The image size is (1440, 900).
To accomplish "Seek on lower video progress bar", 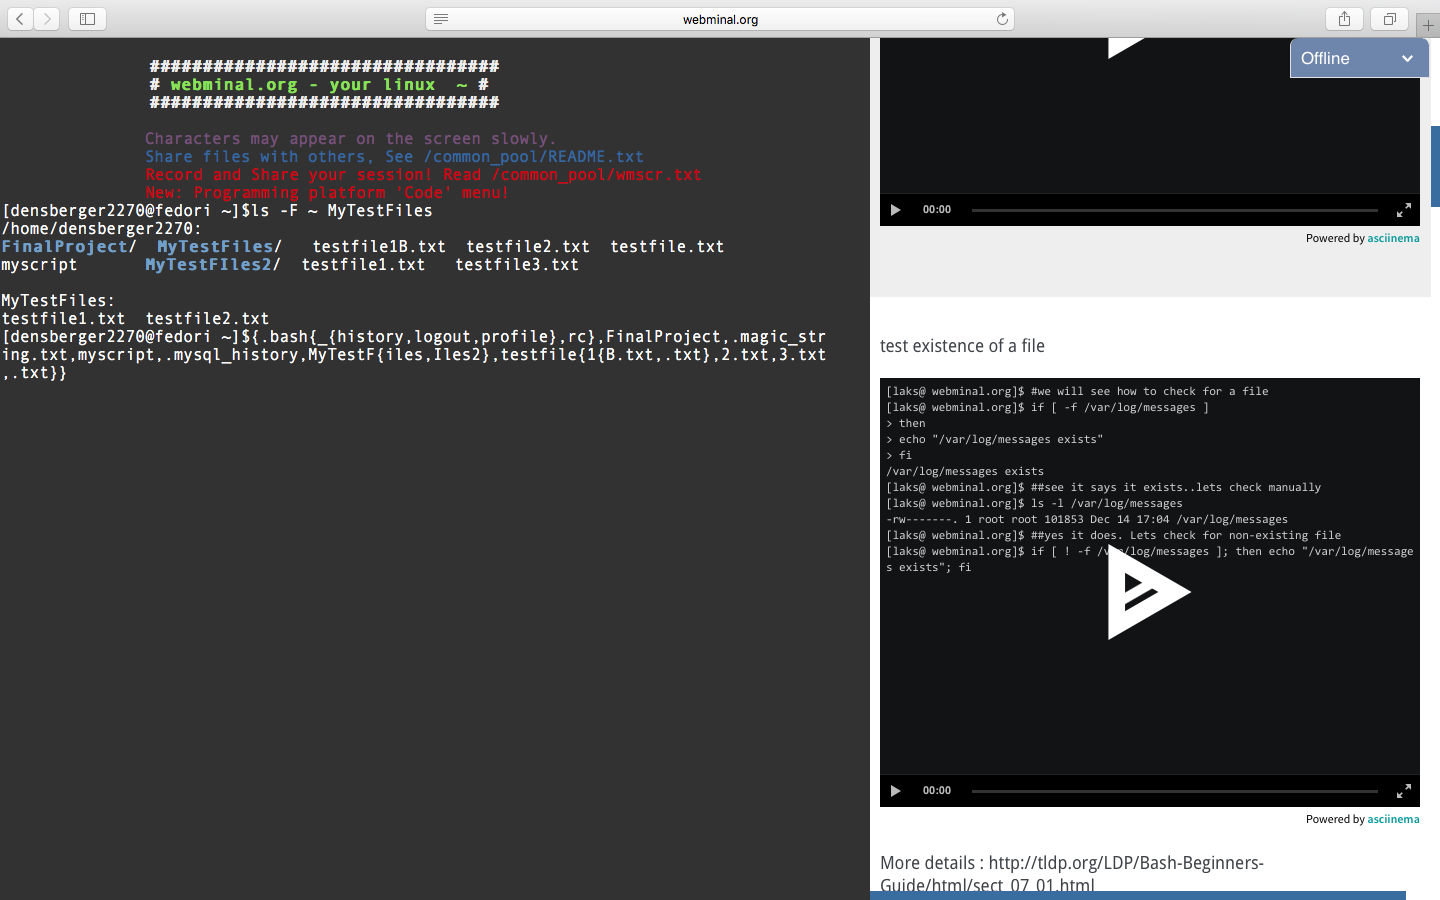I will (1174, 791).
